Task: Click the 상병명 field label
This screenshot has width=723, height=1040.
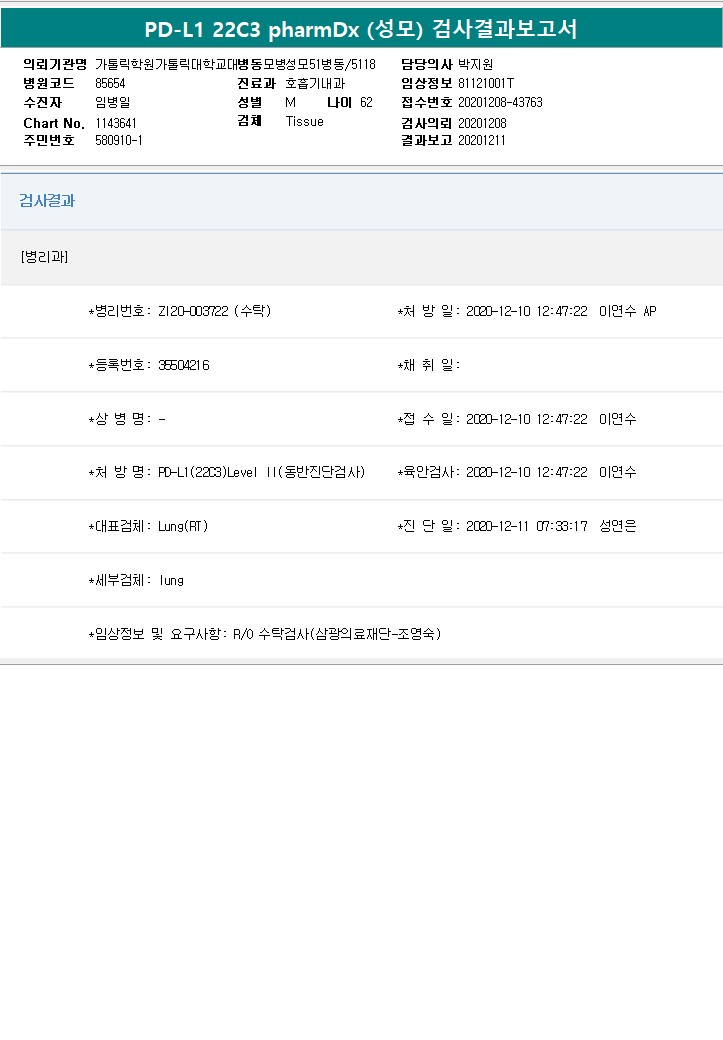Action: point(120,419)
